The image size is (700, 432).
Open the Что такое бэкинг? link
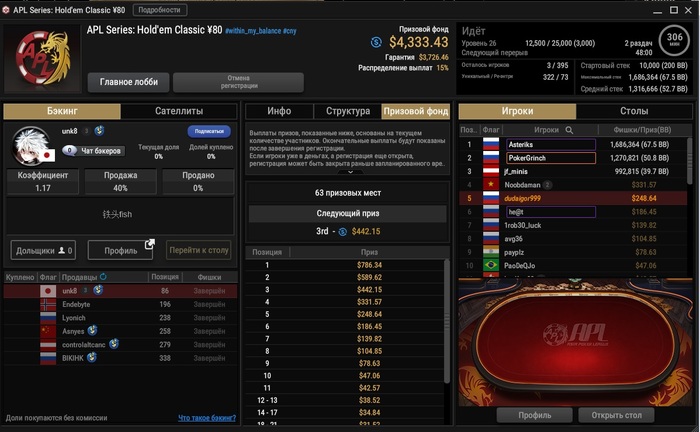click(207, 418)
